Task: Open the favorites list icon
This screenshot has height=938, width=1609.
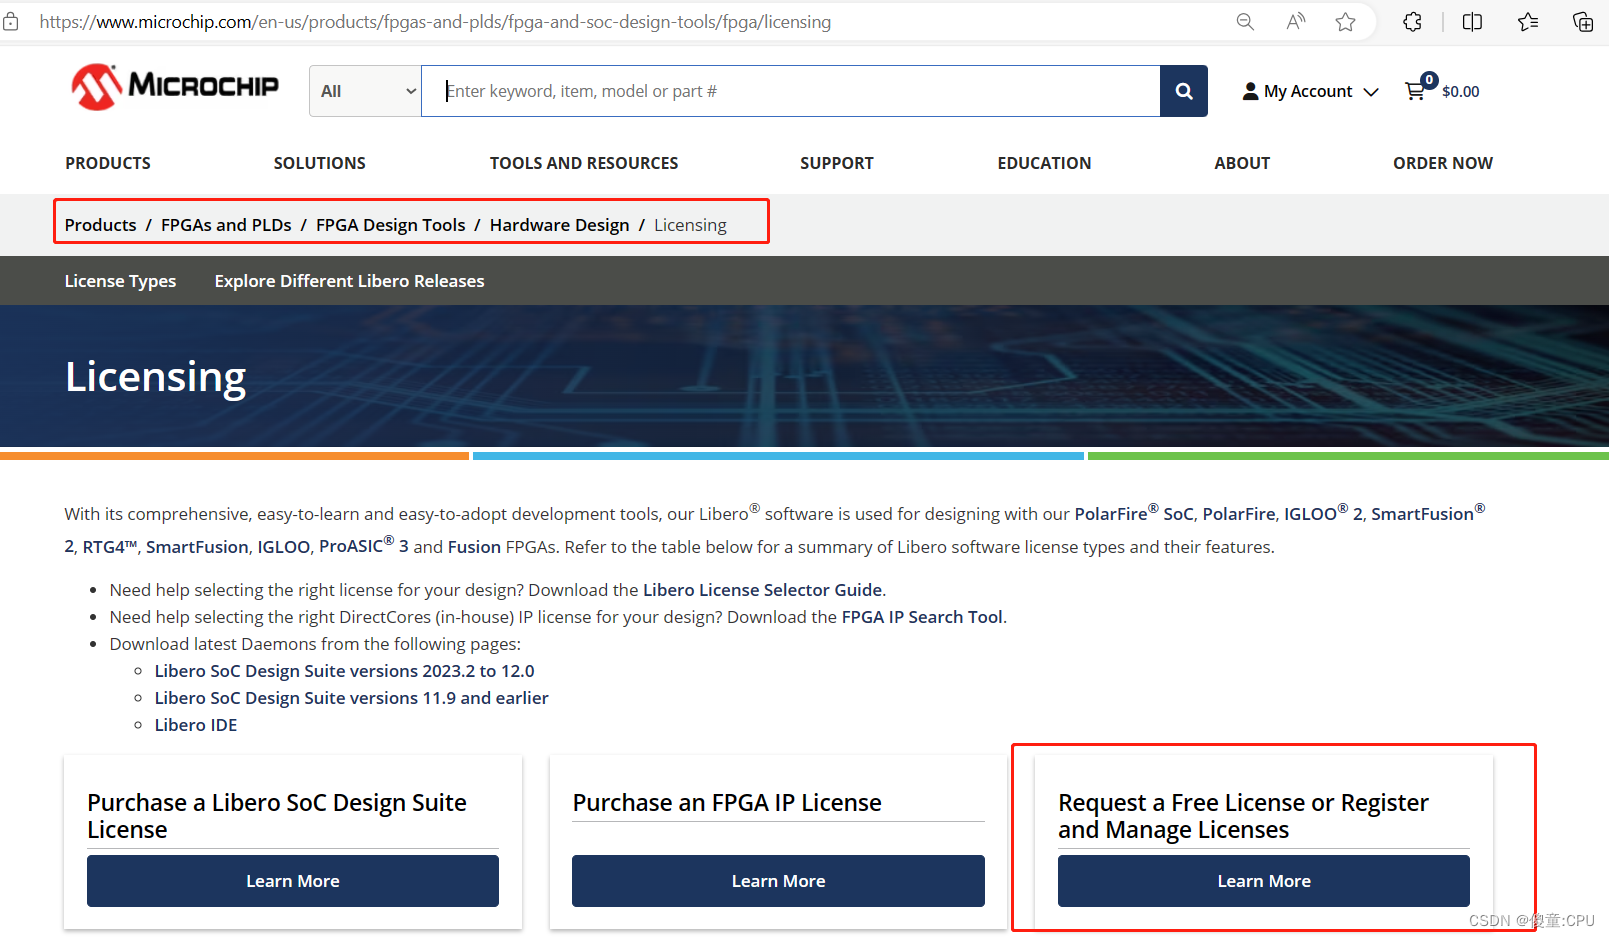Action: coord(1528,22)
